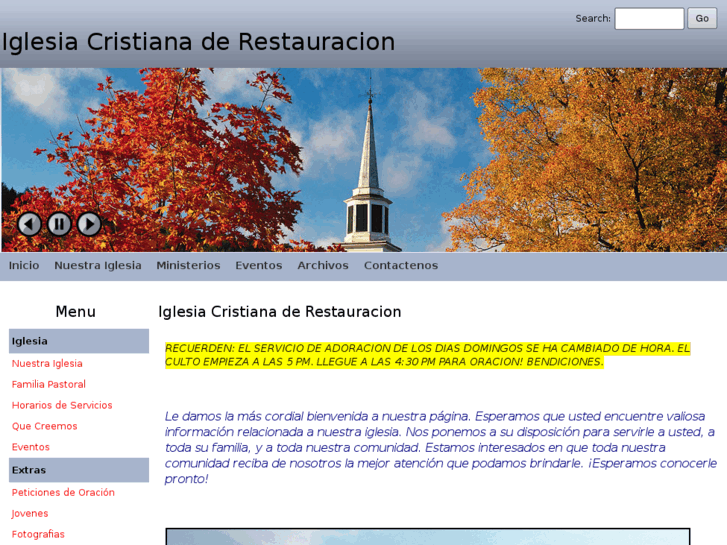The width and height of the screenshot is (727, 545).
Task: Click the Iglesia sidebar section header
Action: [x=79, y=341]
